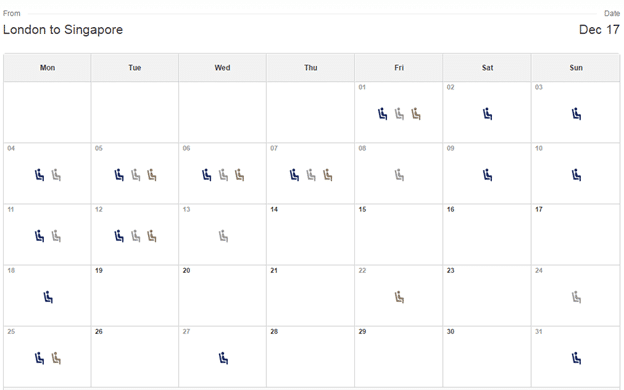Select the dark blue seat icon on Dec 01
624x390 pixels.
click(382, 114)
